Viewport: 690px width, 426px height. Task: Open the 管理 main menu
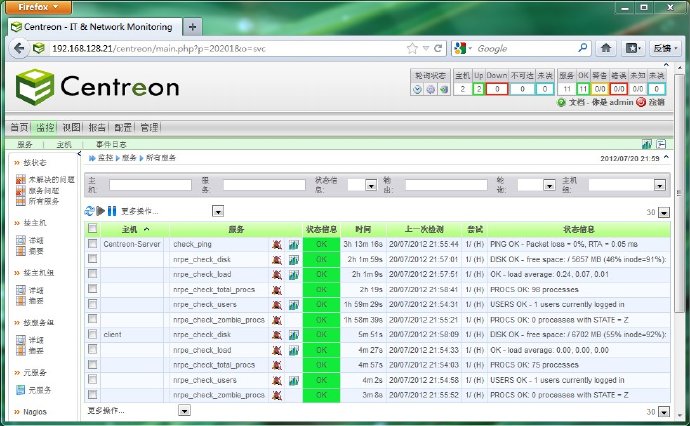(x=149, y=128)
